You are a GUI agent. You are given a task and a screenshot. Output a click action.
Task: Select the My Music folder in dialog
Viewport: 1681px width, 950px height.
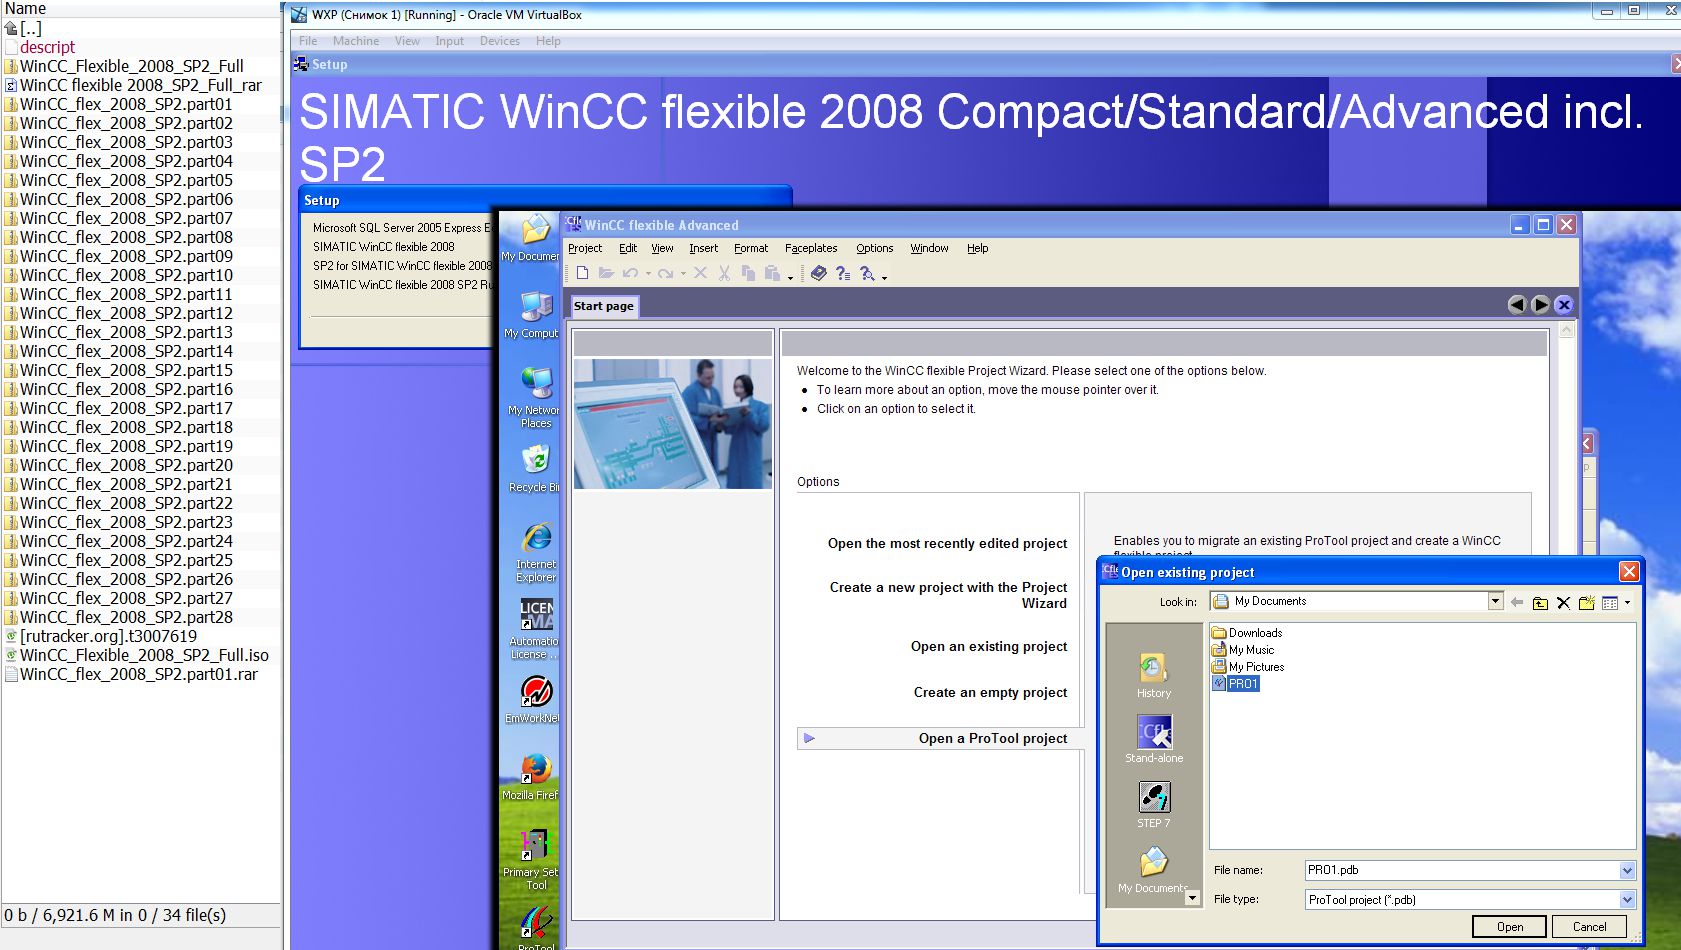1243,650
